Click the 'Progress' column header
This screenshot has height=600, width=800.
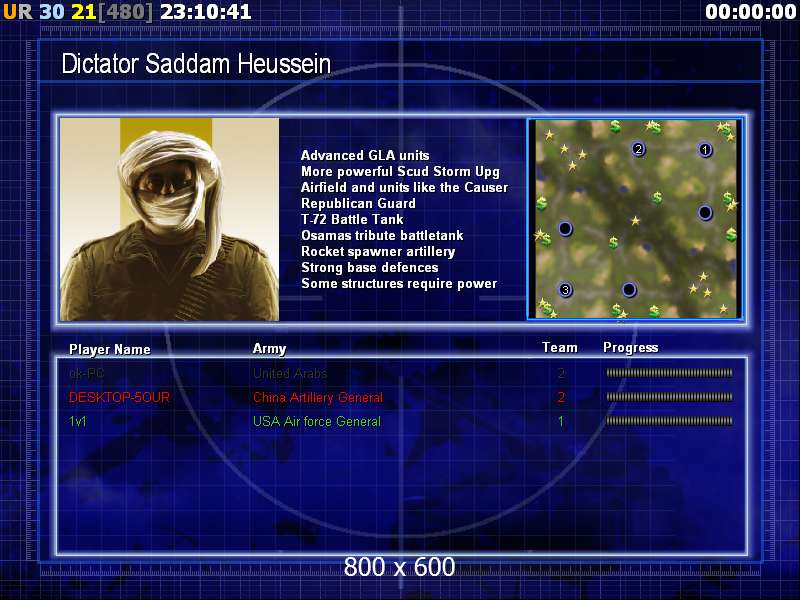pos(631,347)
